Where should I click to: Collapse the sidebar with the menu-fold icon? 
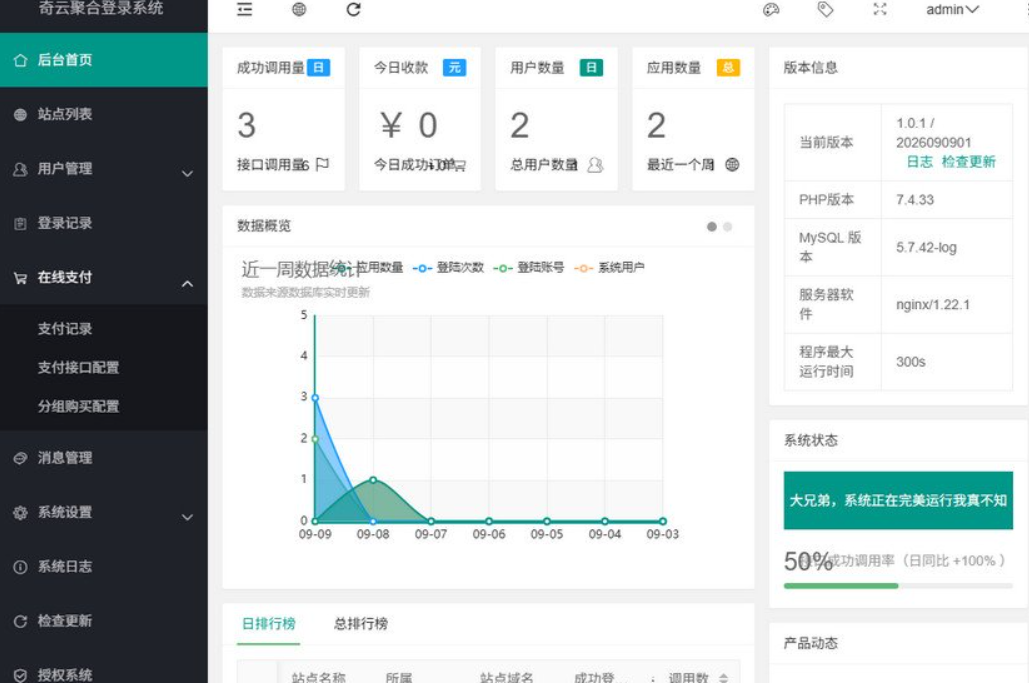(244, 9)
